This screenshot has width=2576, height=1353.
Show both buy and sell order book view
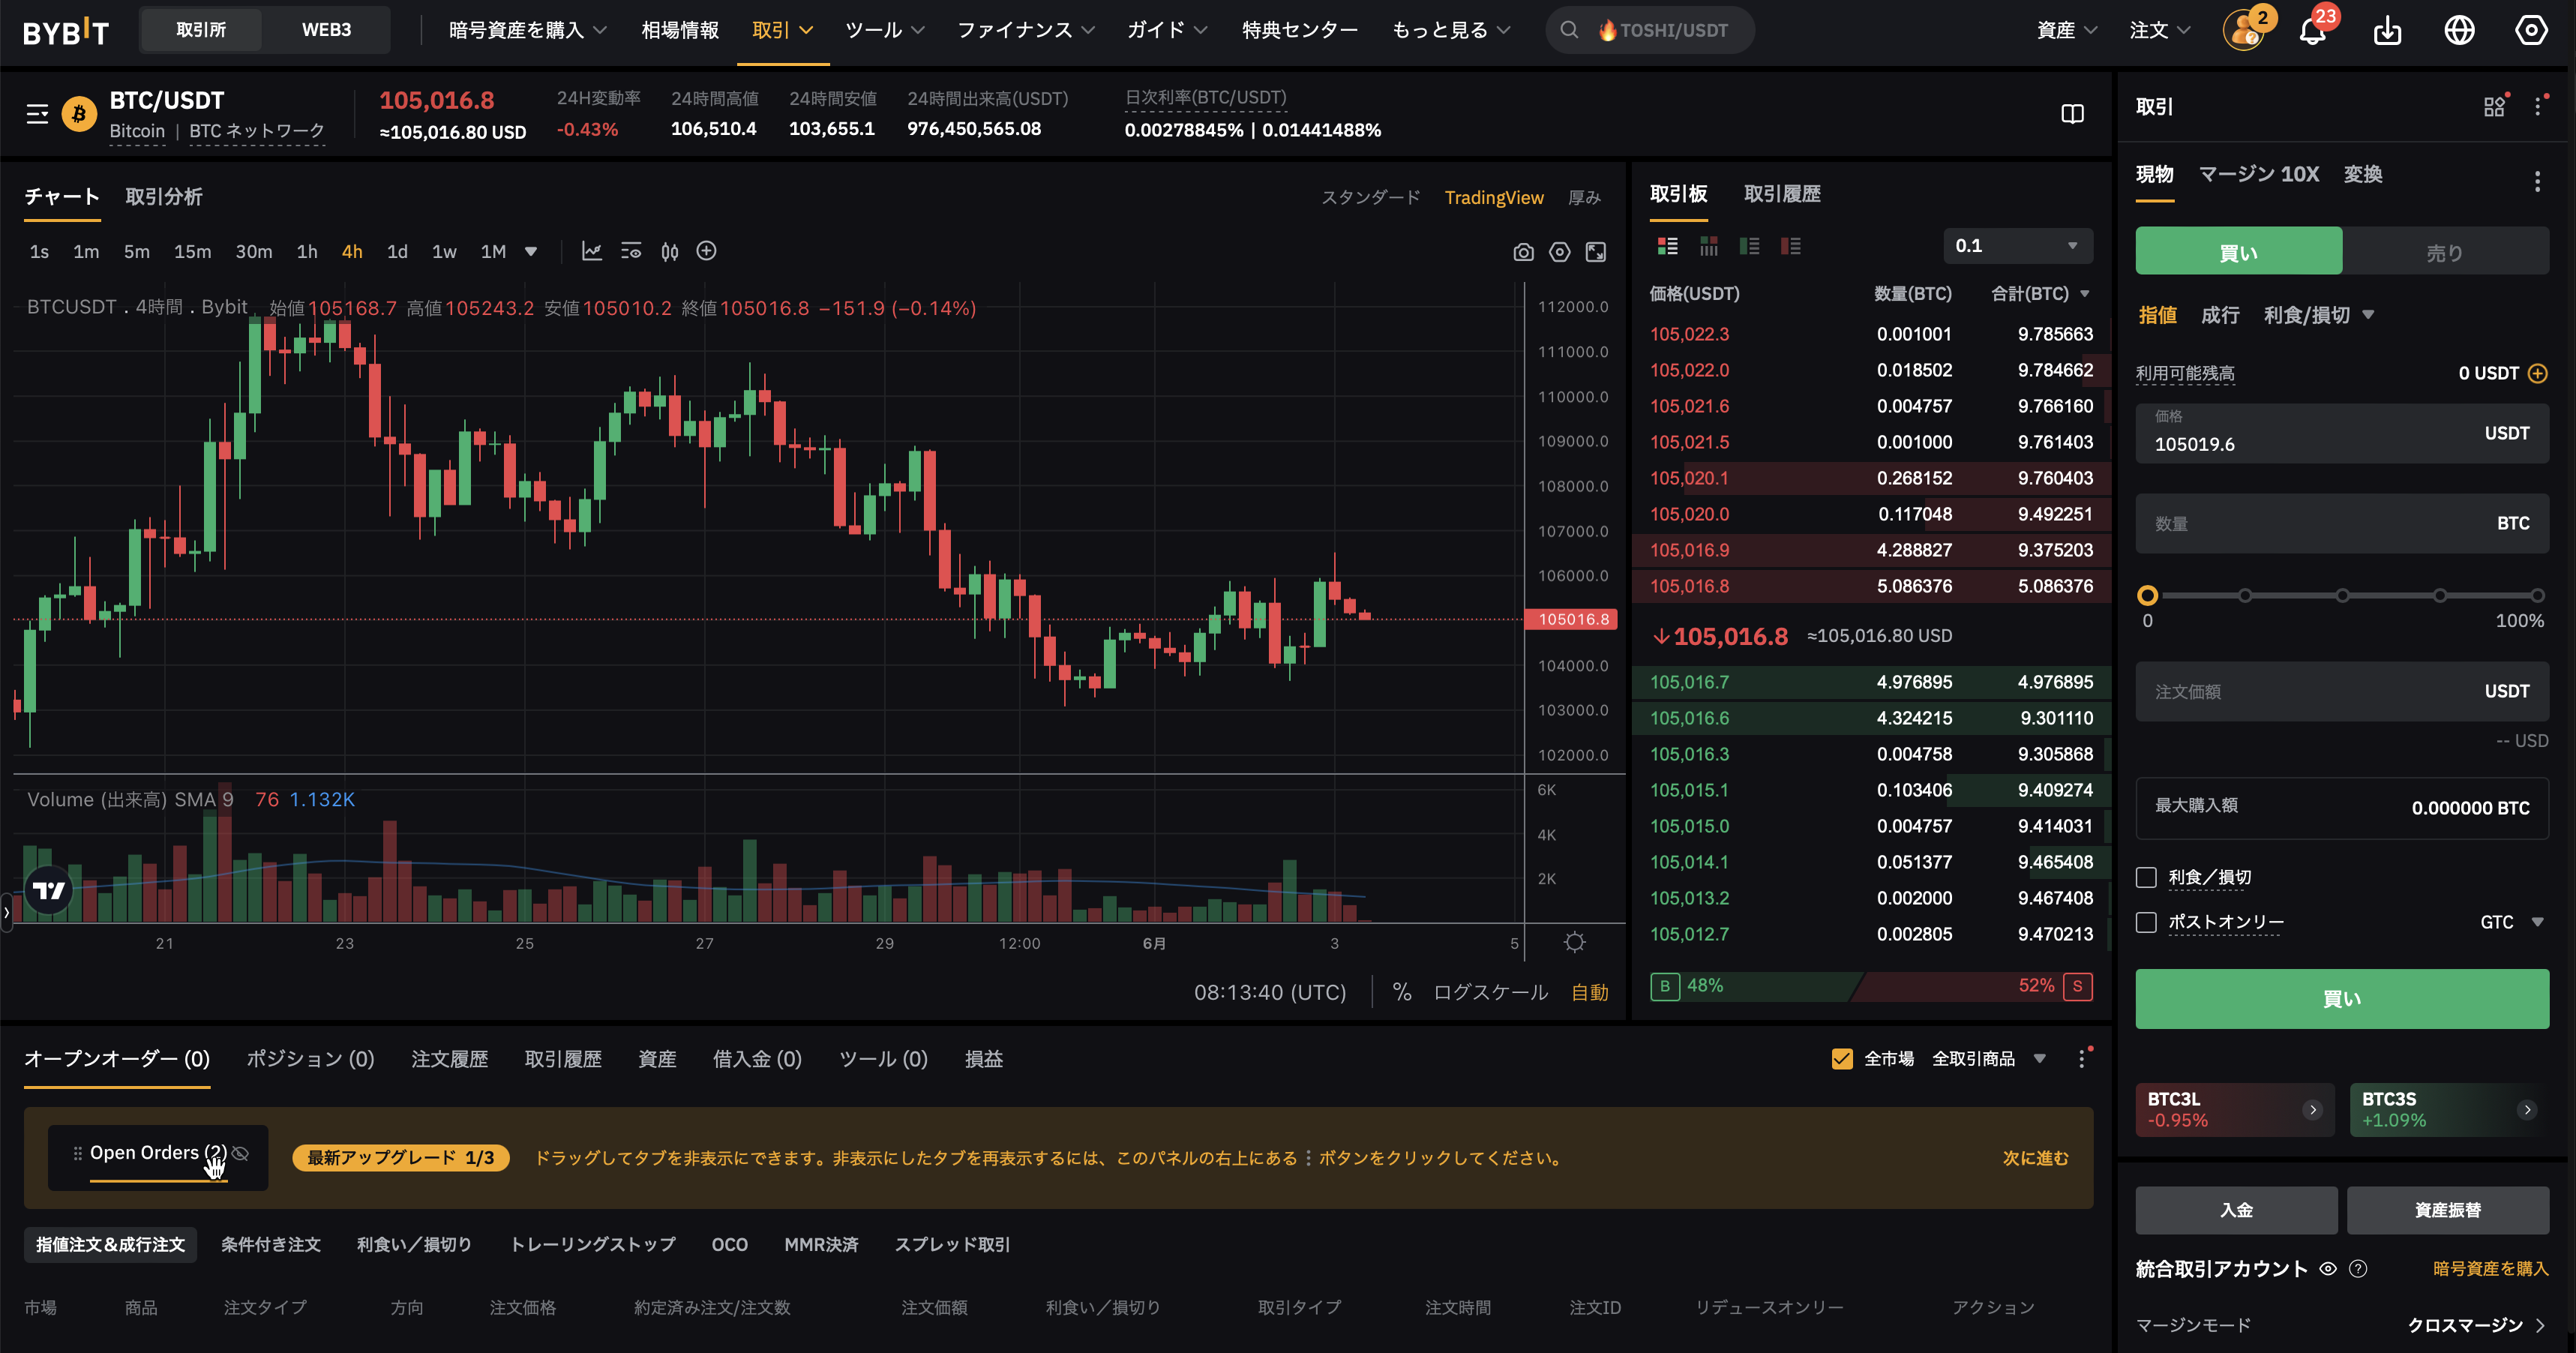(1667, 246)
